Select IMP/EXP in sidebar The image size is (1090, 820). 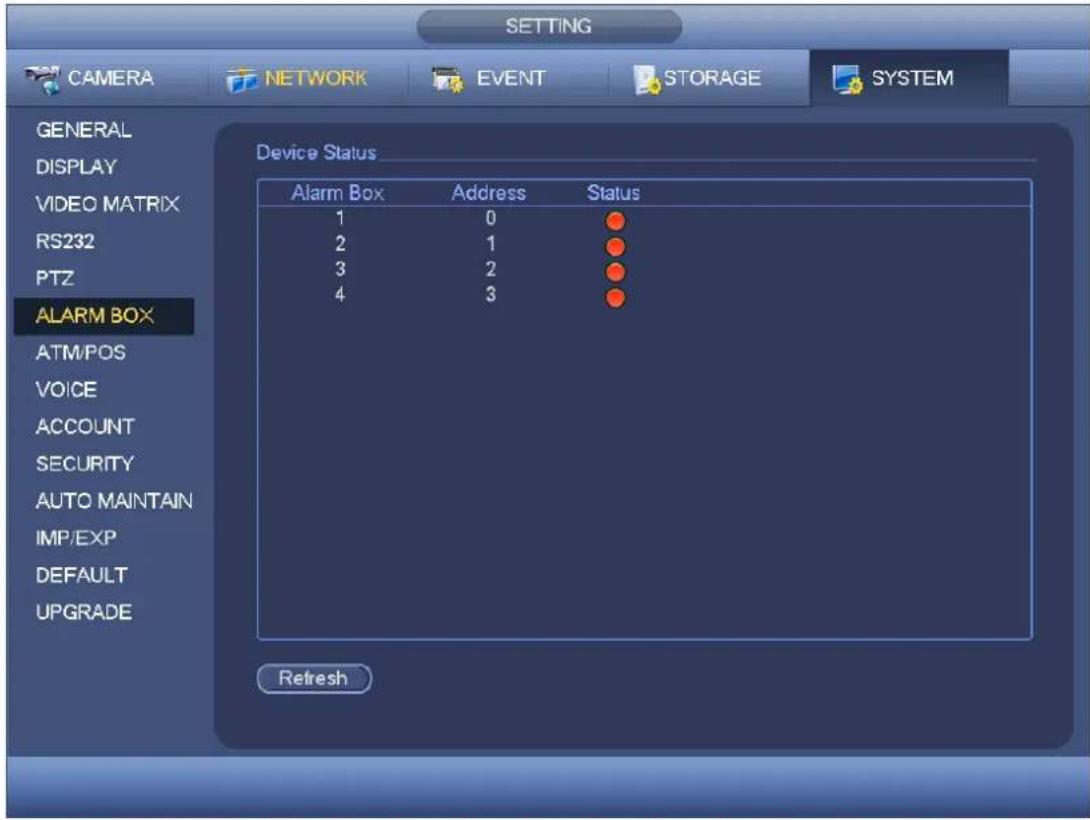76,538
